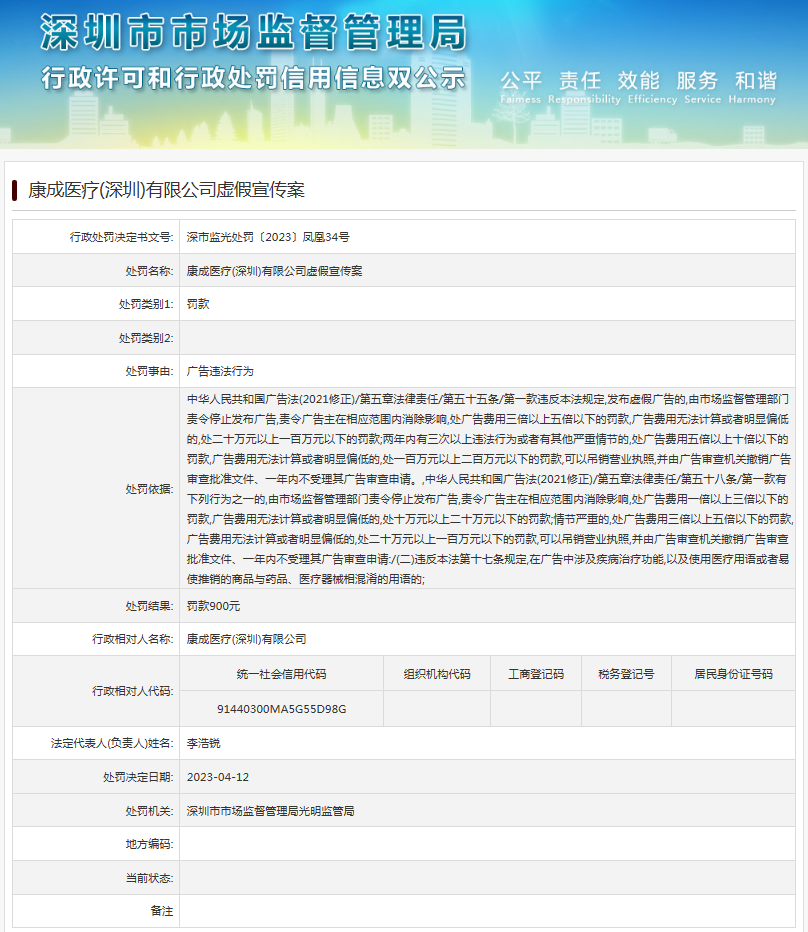Click the 处罚事由 label

(149, 371)
